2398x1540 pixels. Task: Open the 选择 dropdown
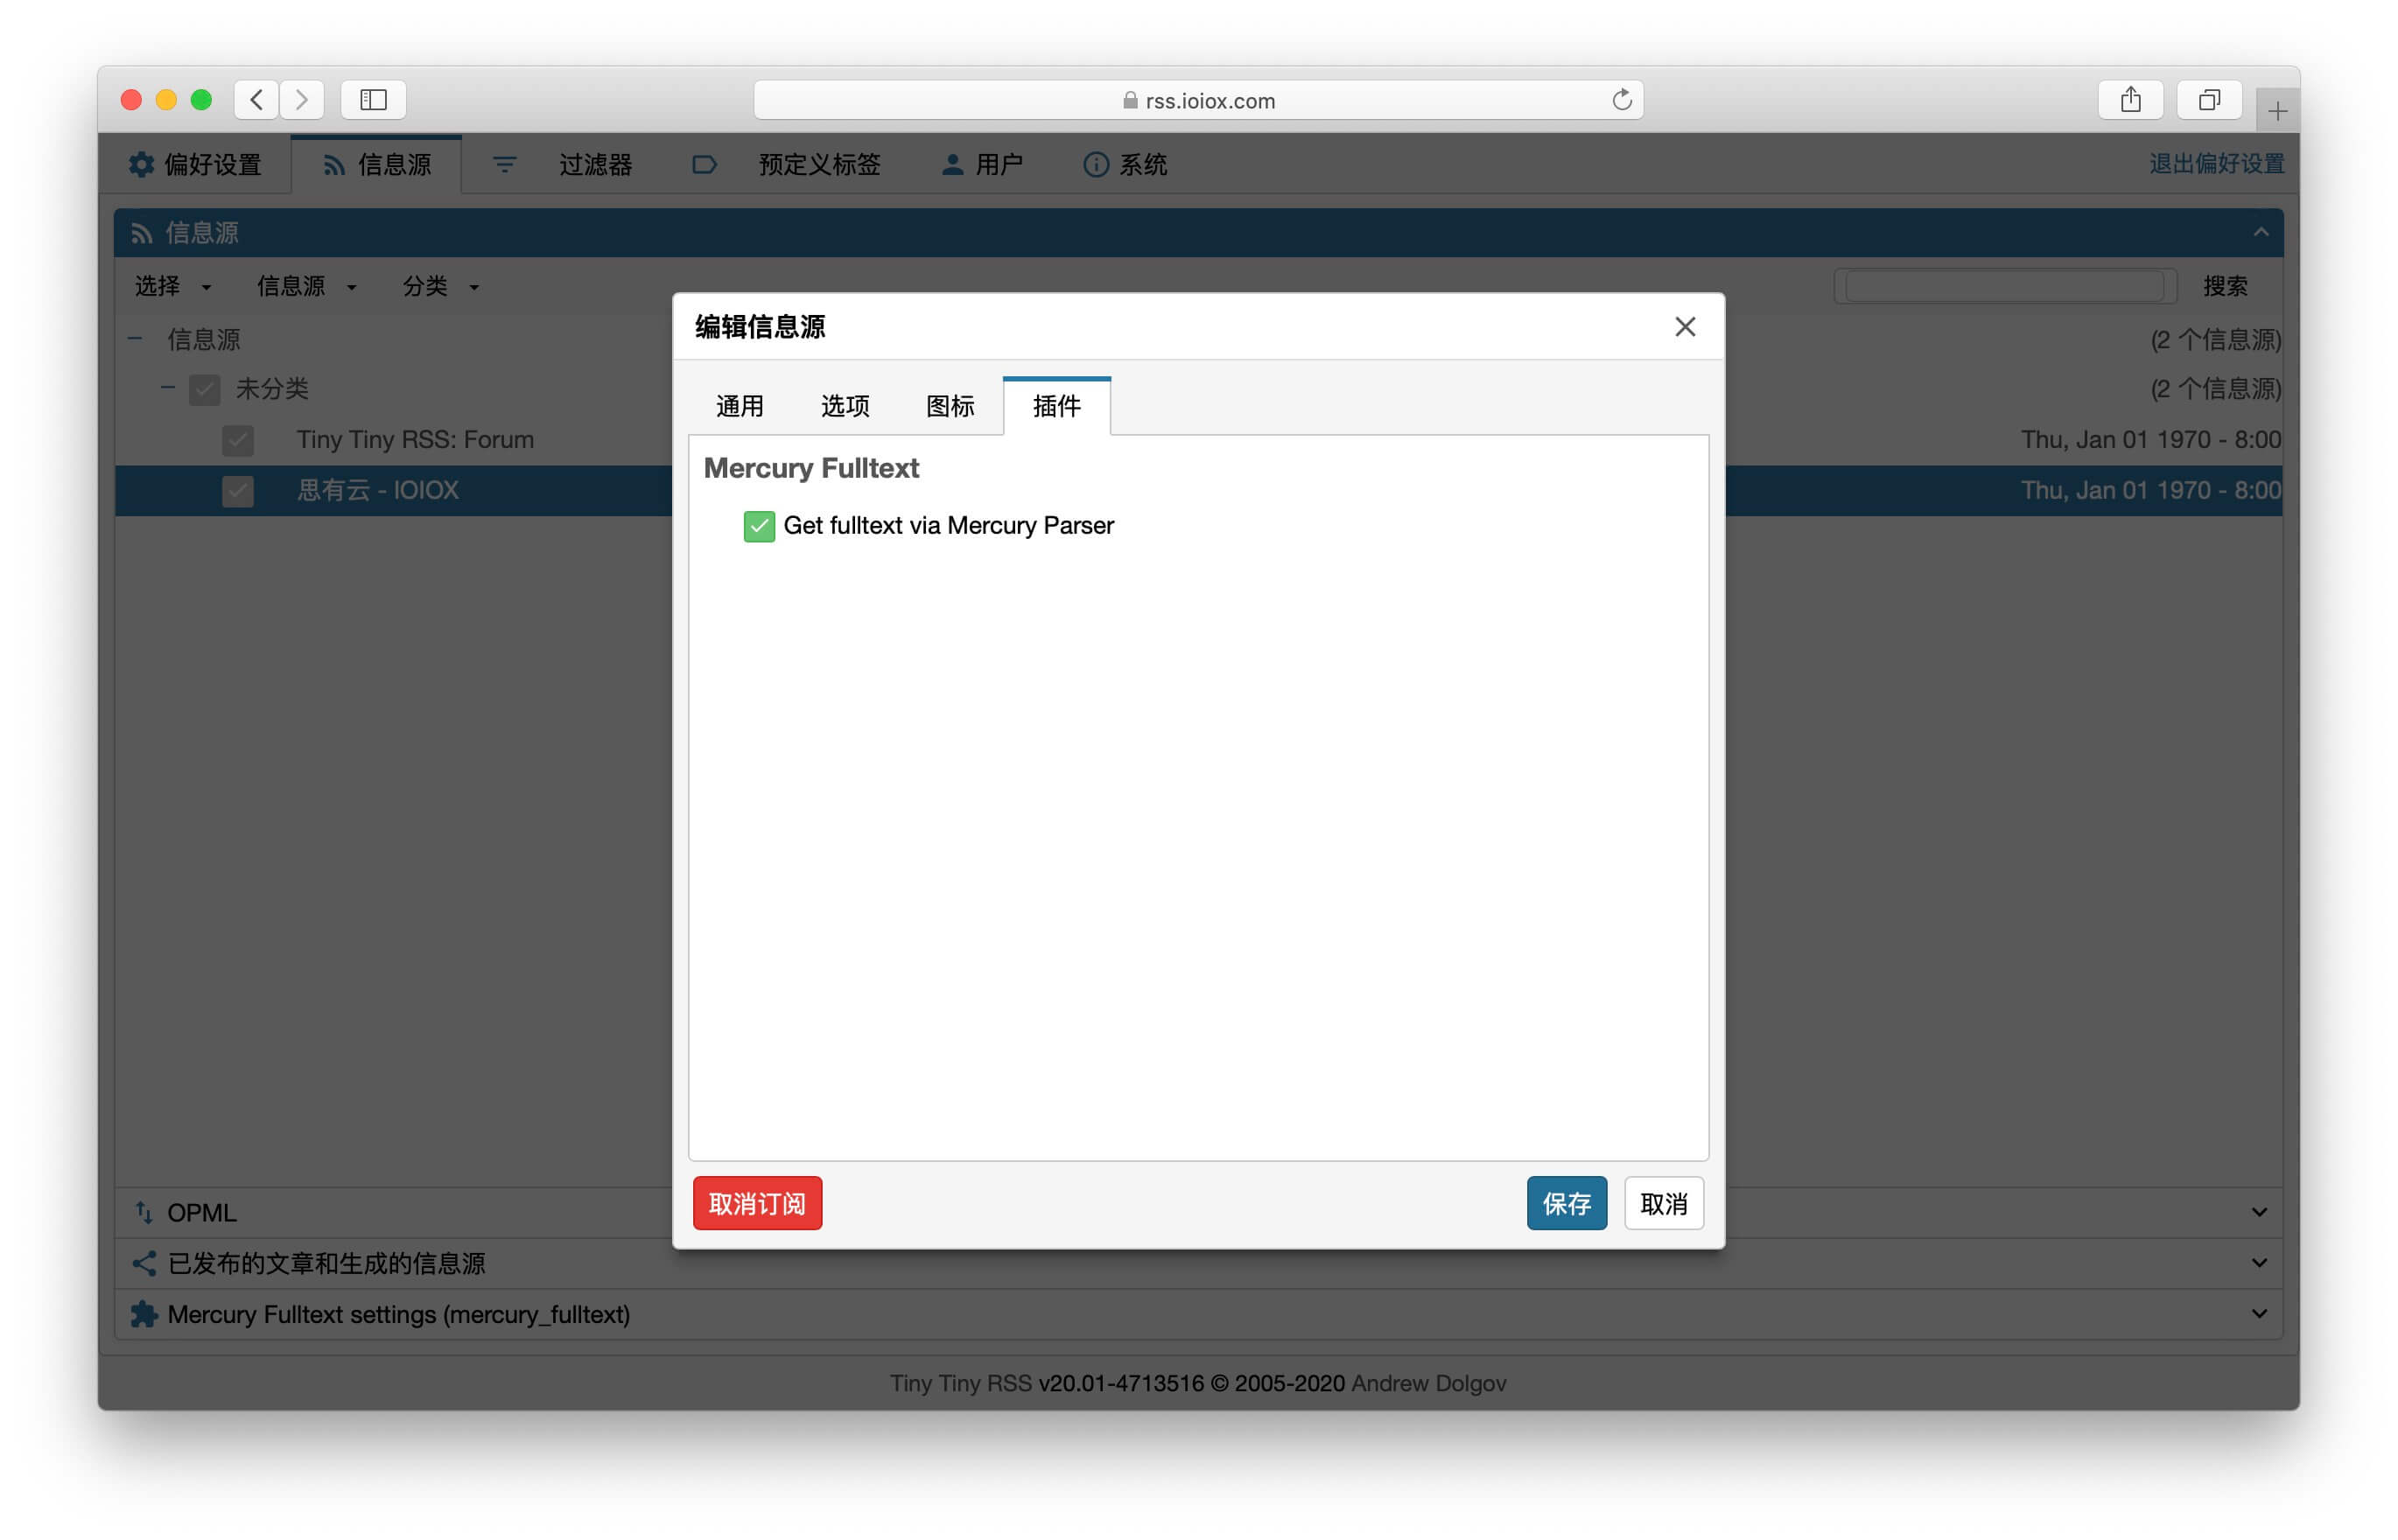coord(173,286)
